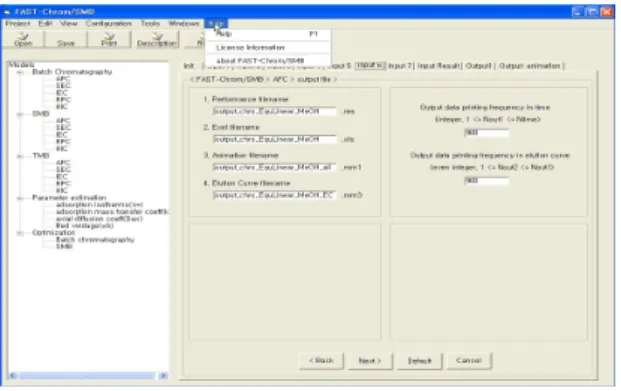This screenshot has height=391, width=621.
Task: Select adsorption mass transfer coeff tree item
Action: tap(112, 212)
